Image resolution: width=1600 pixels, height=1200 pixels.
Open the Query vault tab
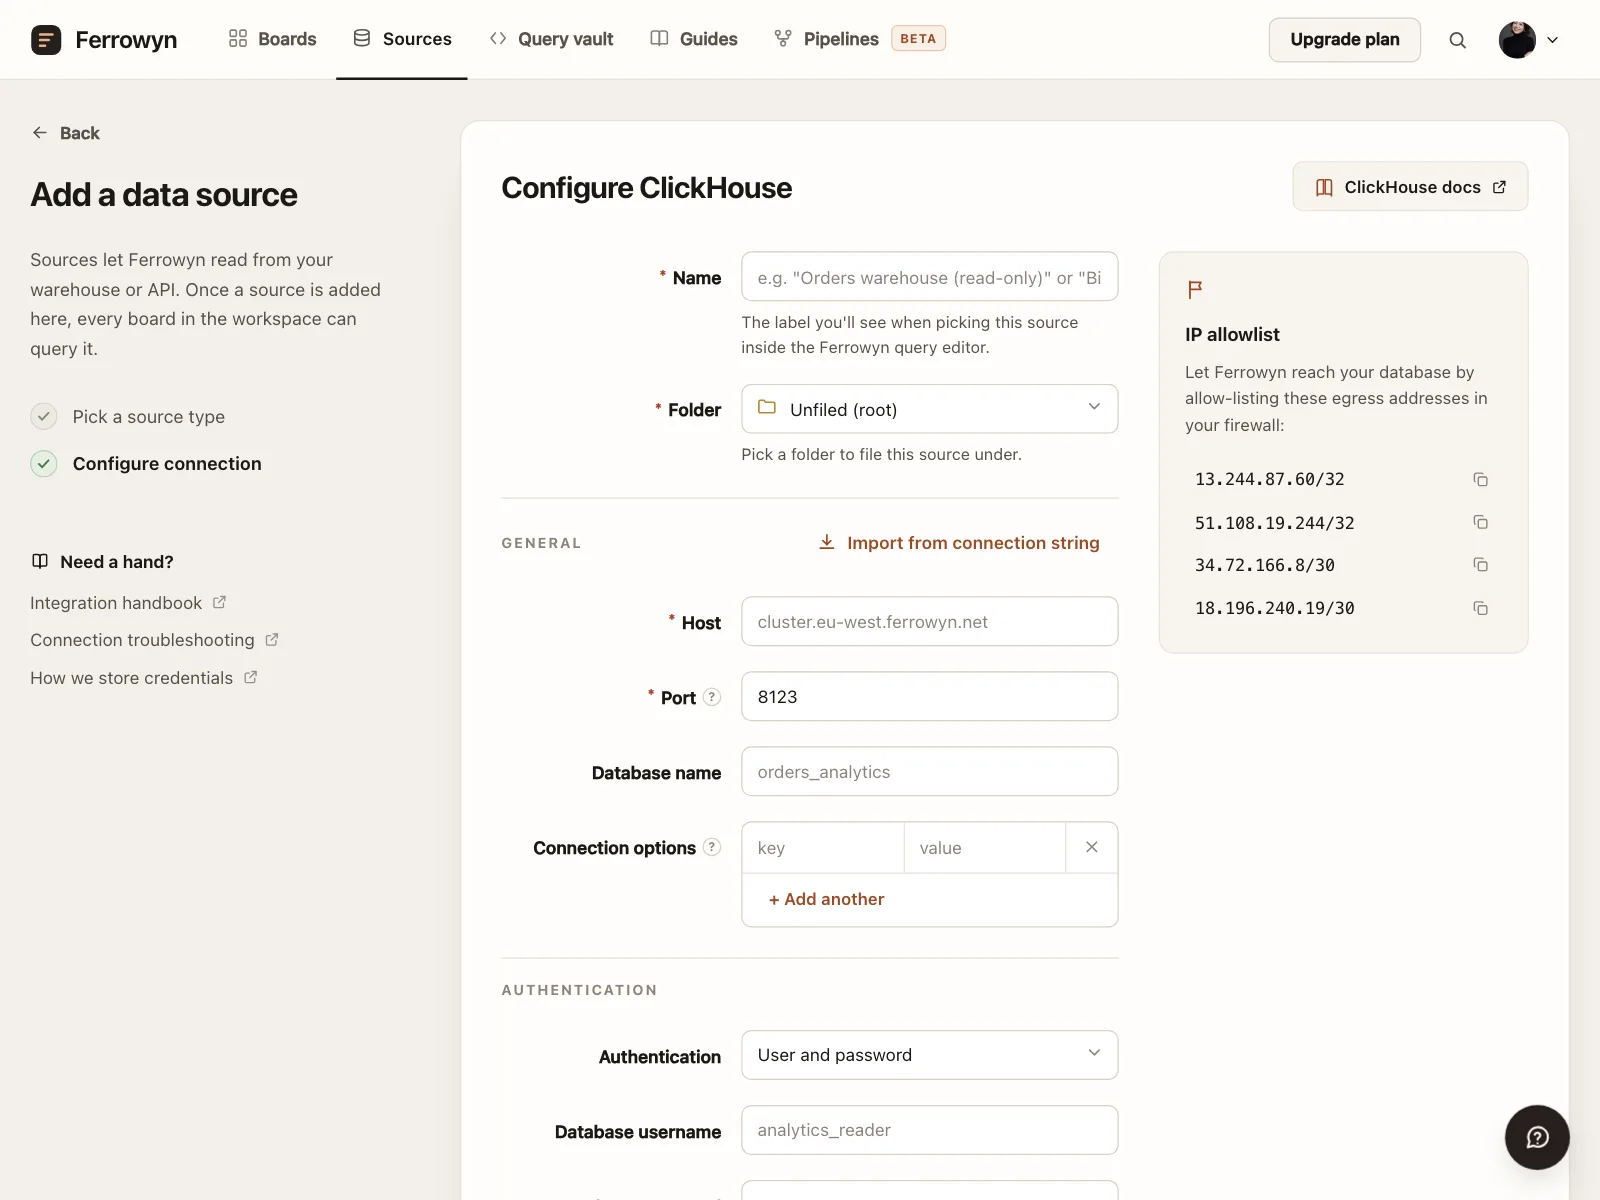[551, 39]
